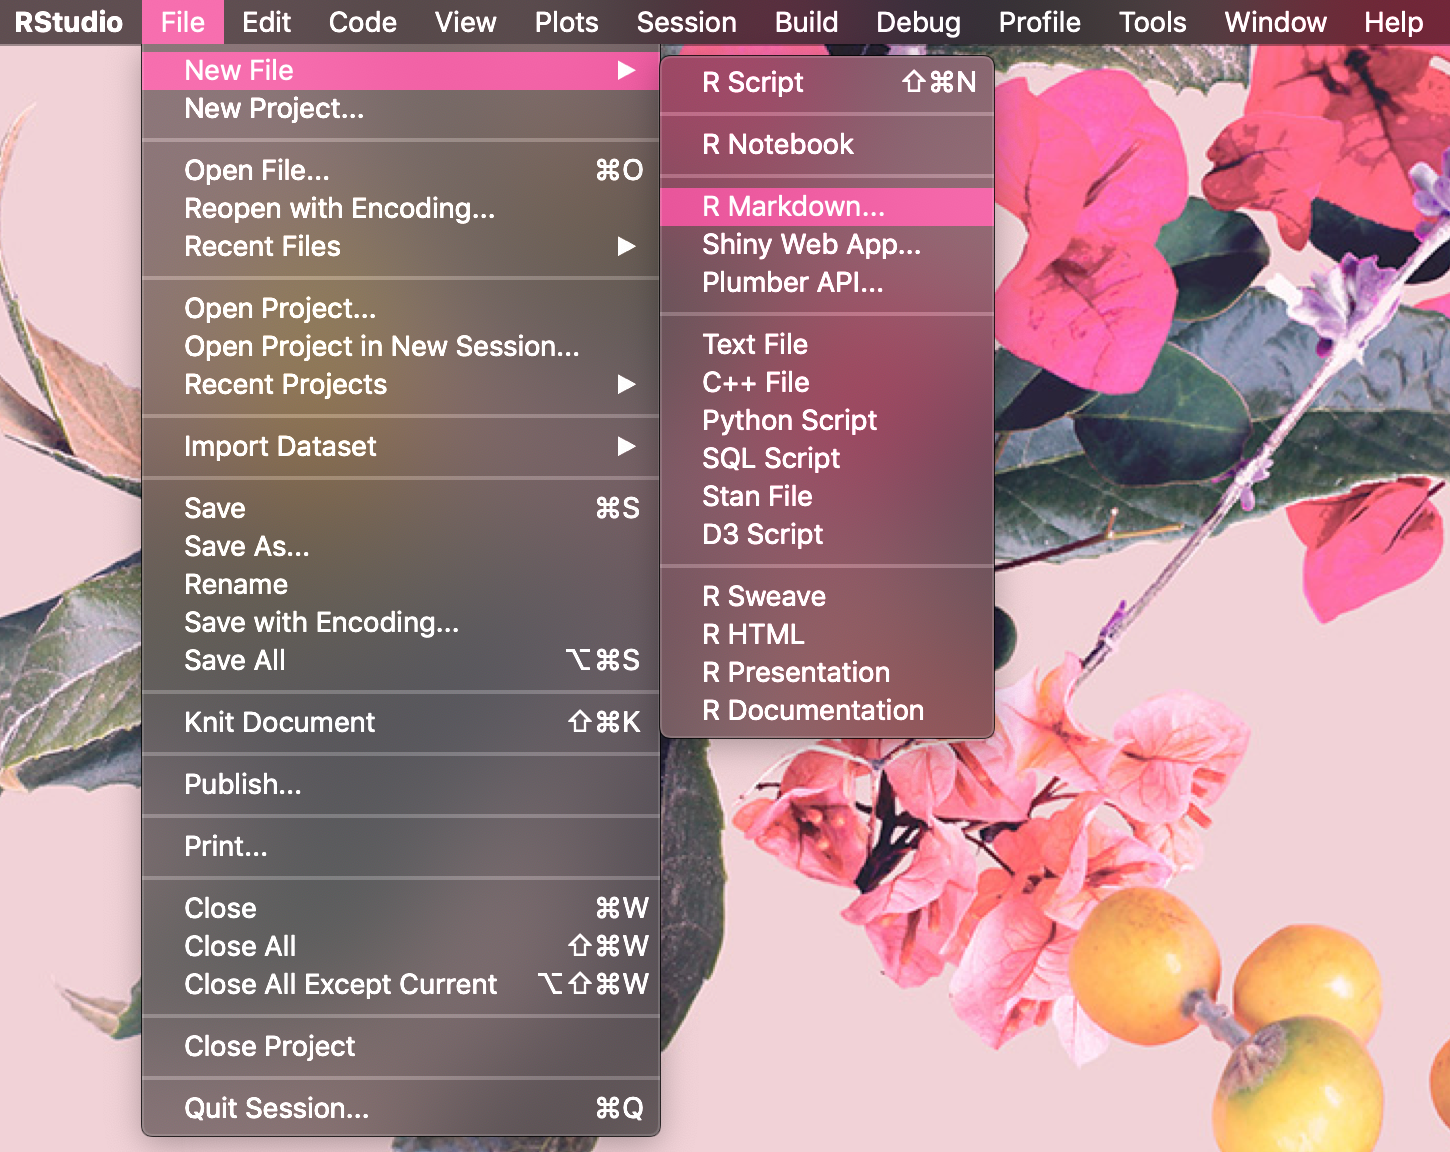Open the Build menu
The height and width of the screenshot is (1152, 1450).
click(x=806, y=22)
